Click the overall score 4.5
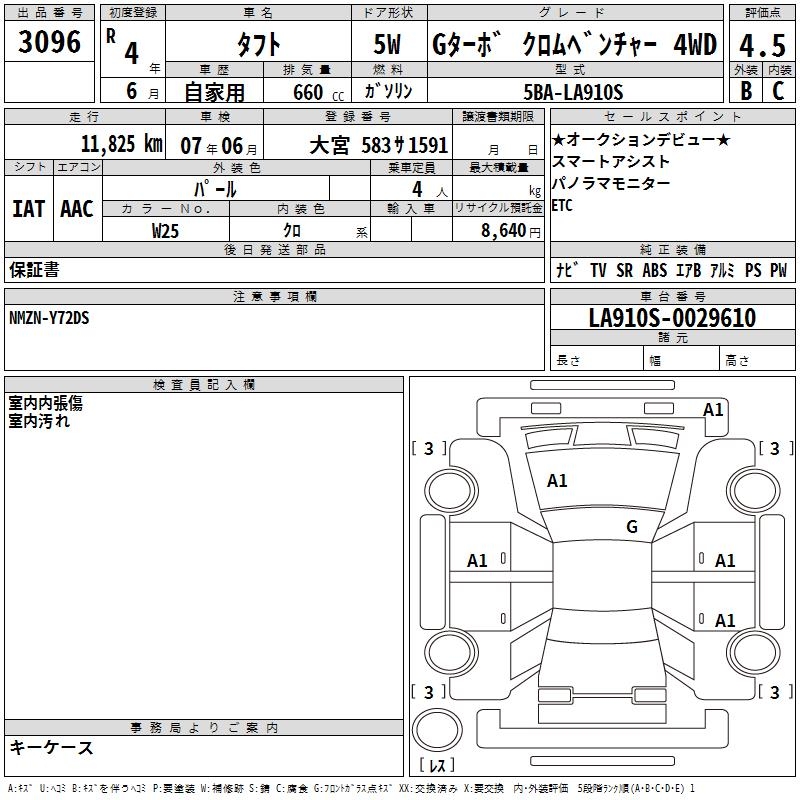This screenshot has width=800, height=800. tap(762, 45)
